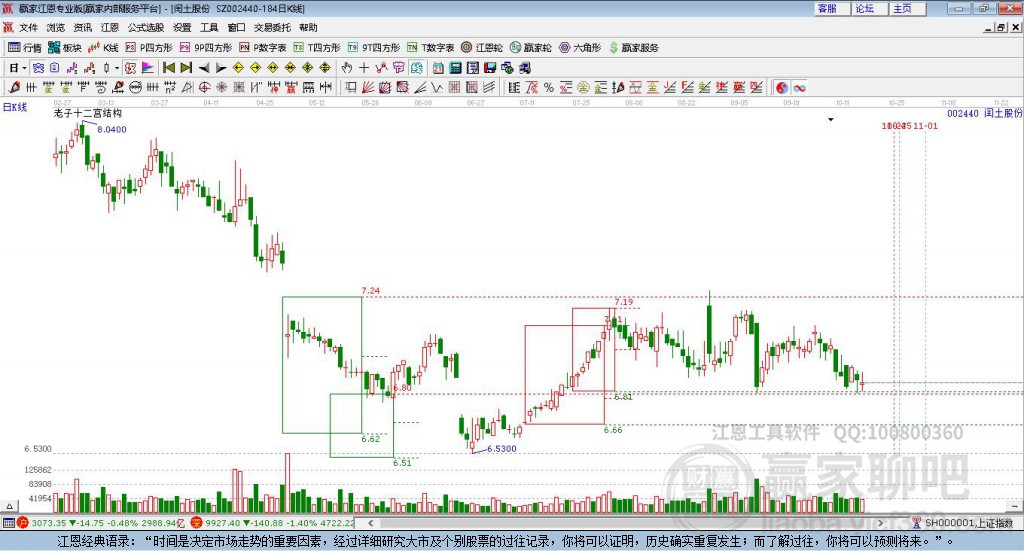Image resolution: width=1024 pixels, height=551 pixels.
Task: Open 赢家服务 dollar-sign service
Action: pos(634,48)
